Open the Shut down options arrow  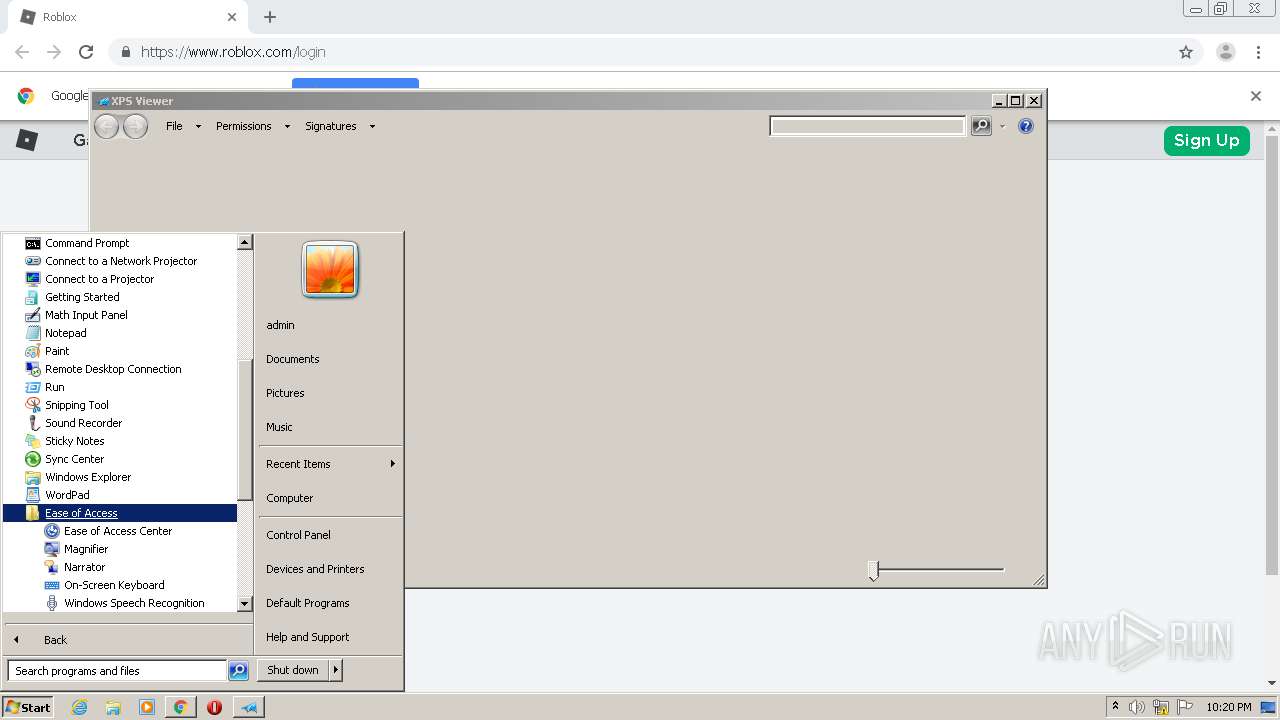[336, 670]
